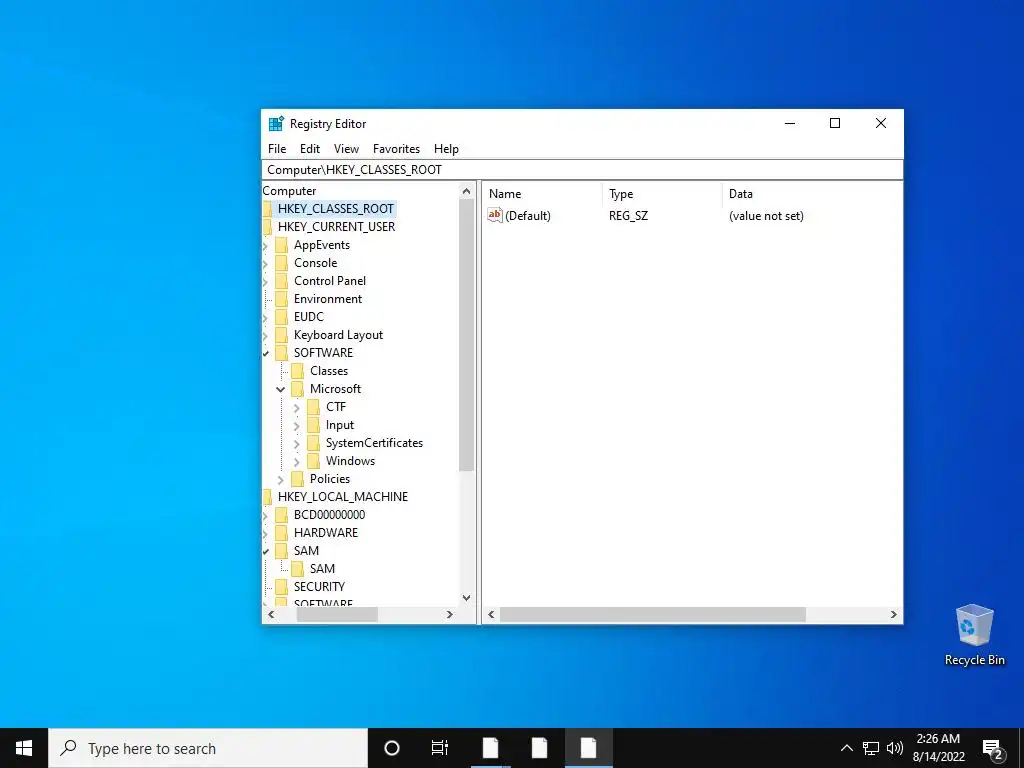Collapse the Microsoft key
The width and height of the screenshot is (1024, 768).
click(281, 389)
